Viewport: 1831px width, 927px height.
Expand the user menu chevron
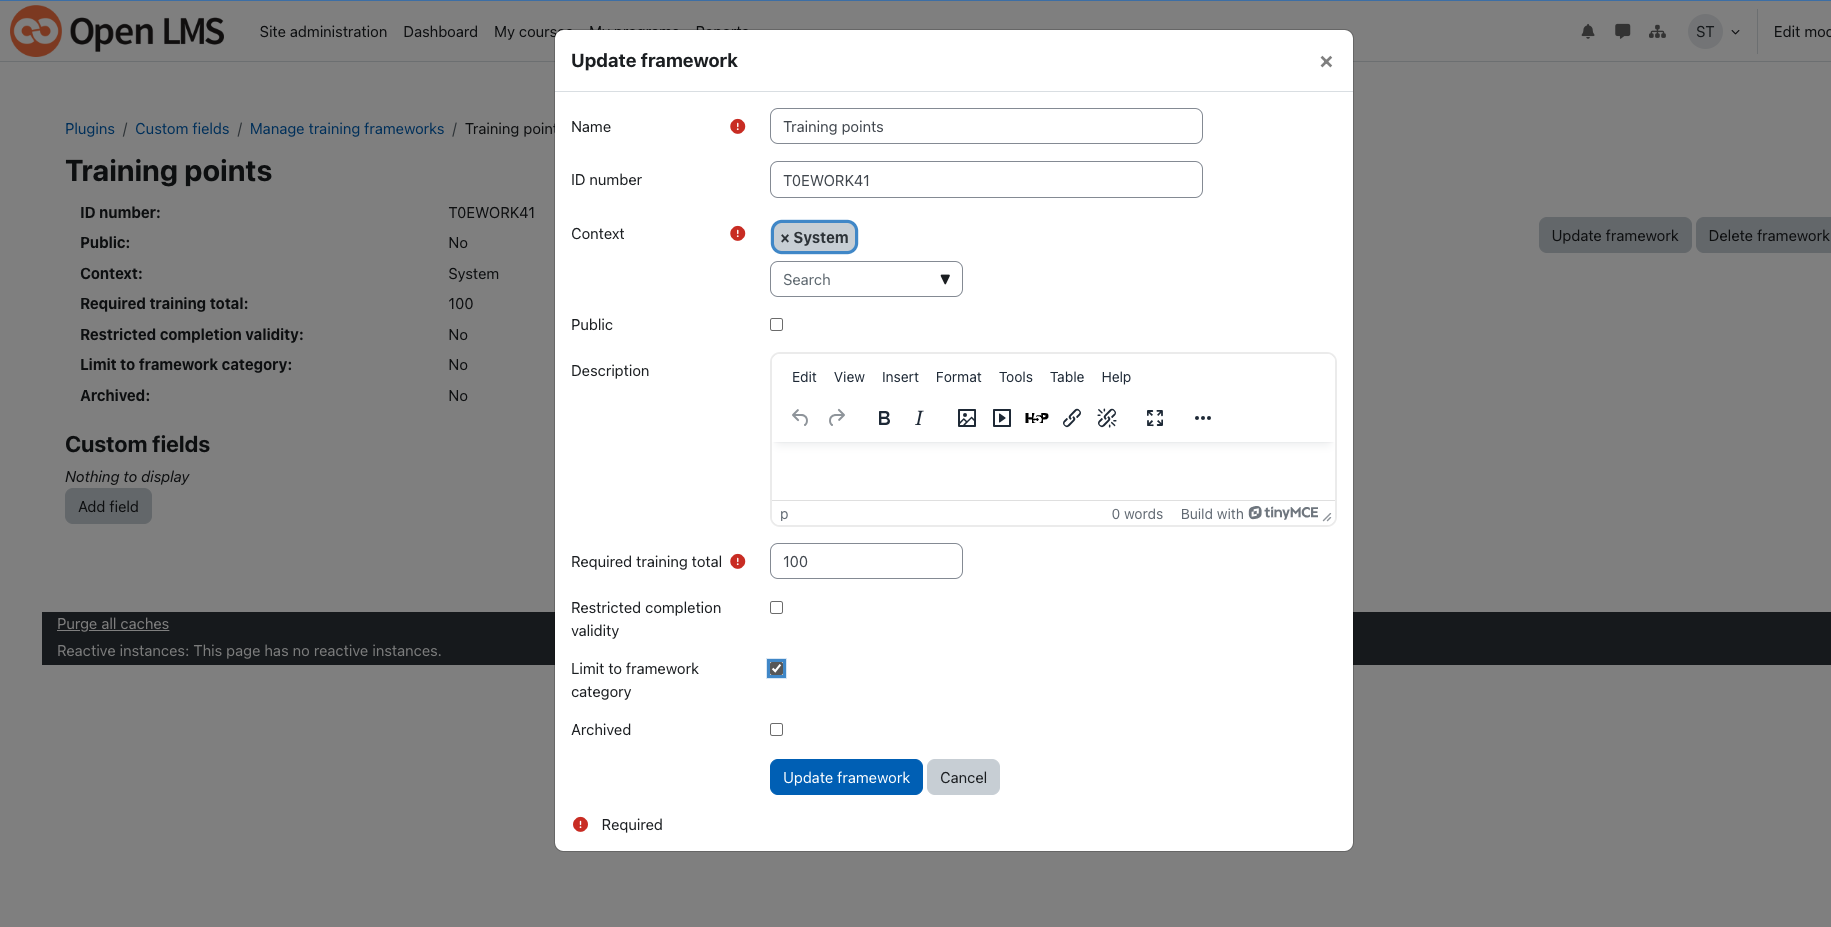(x=1735, y=32)
